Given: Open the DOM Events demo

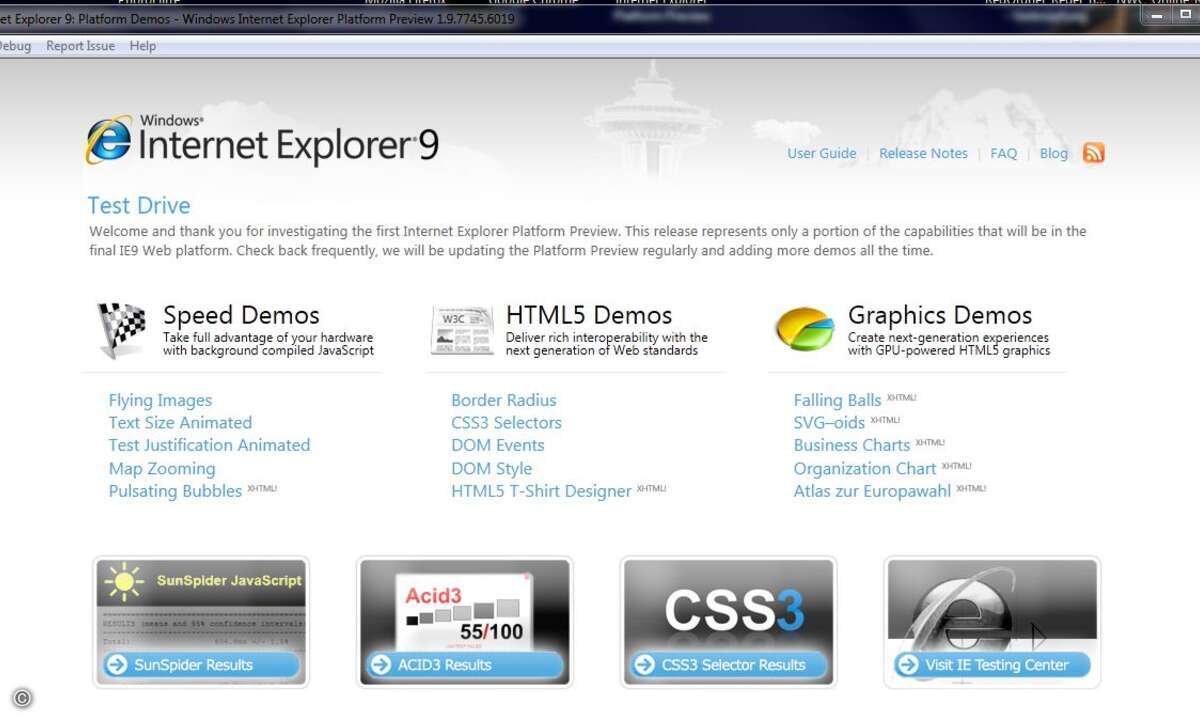Looking at the screenshot, I should pos(498,445).
